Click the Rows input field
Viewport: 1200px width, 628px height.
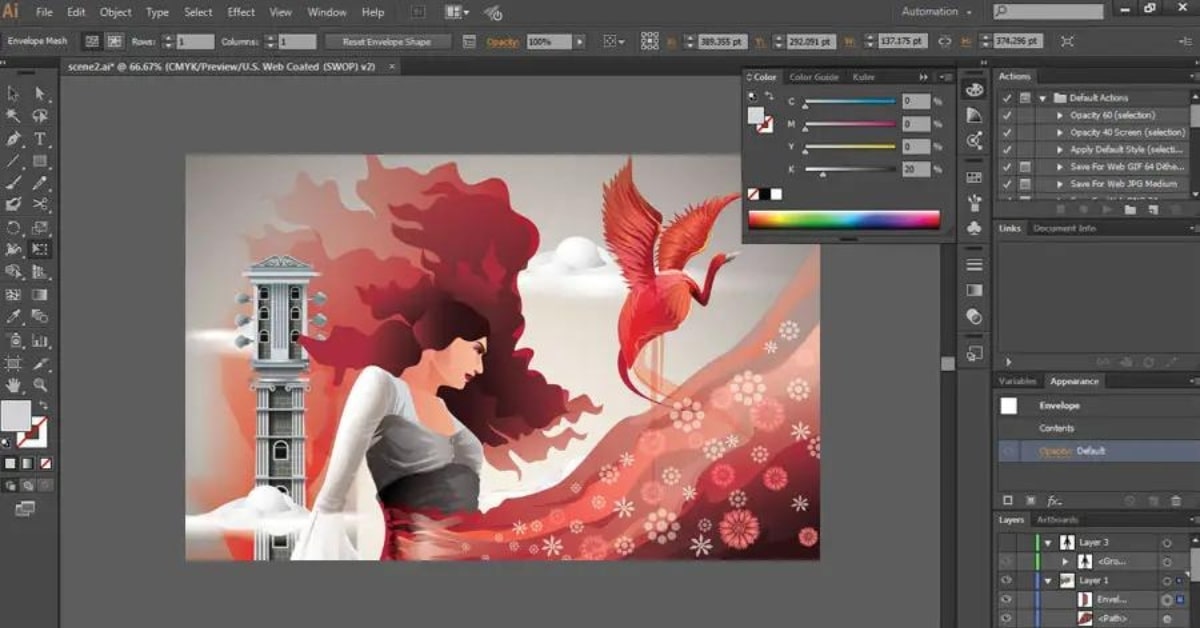[195, 42]
